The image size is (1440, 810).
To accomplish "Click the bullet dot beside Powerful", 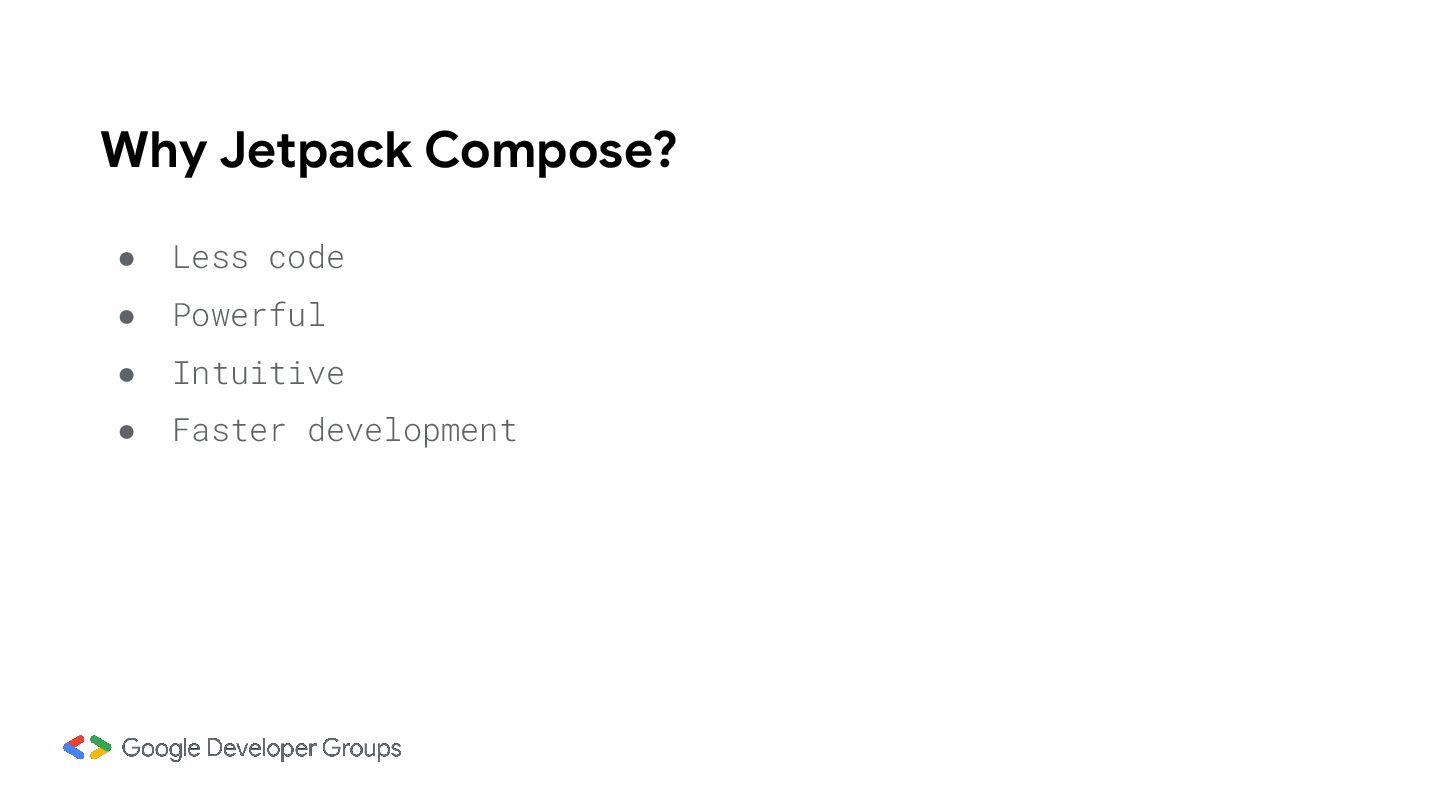I will point(127,317).
